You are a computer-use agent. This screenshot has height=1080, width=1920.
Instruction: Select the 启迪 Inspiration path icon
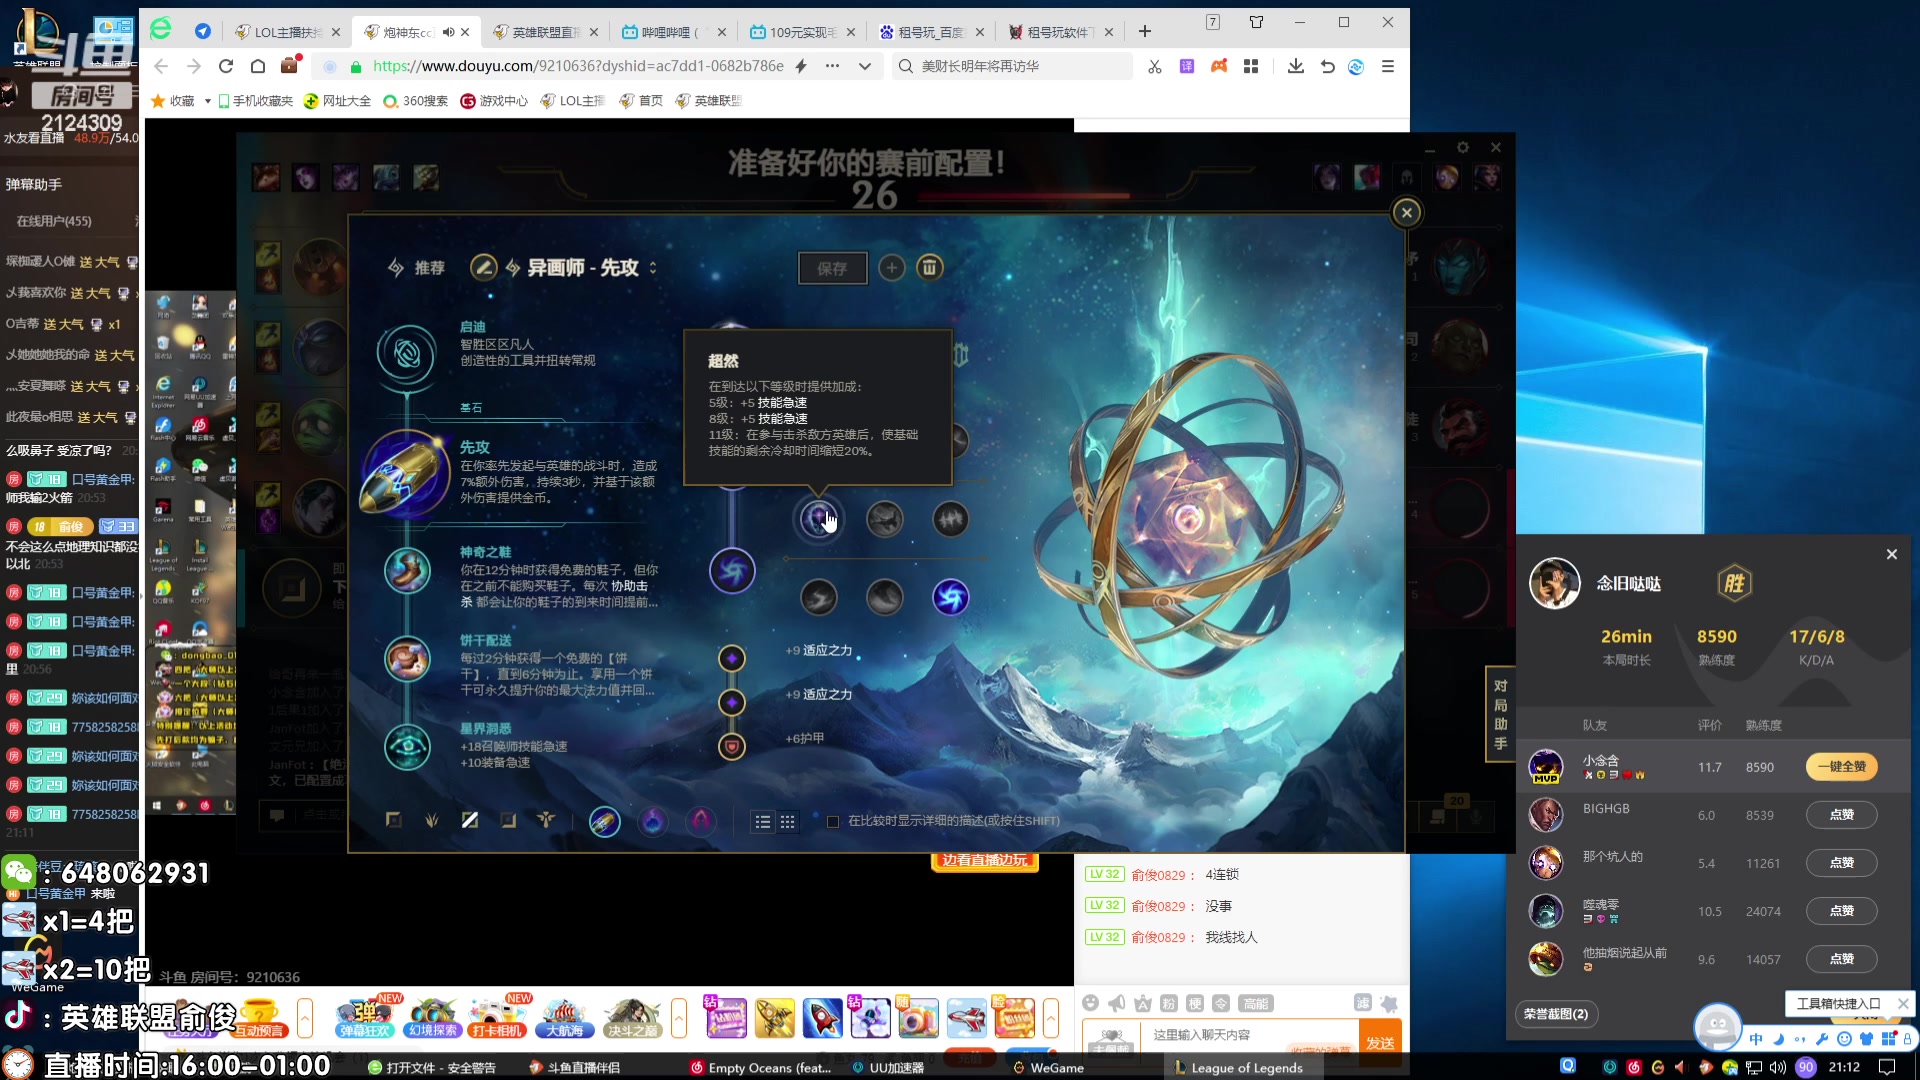click(407, 354)
